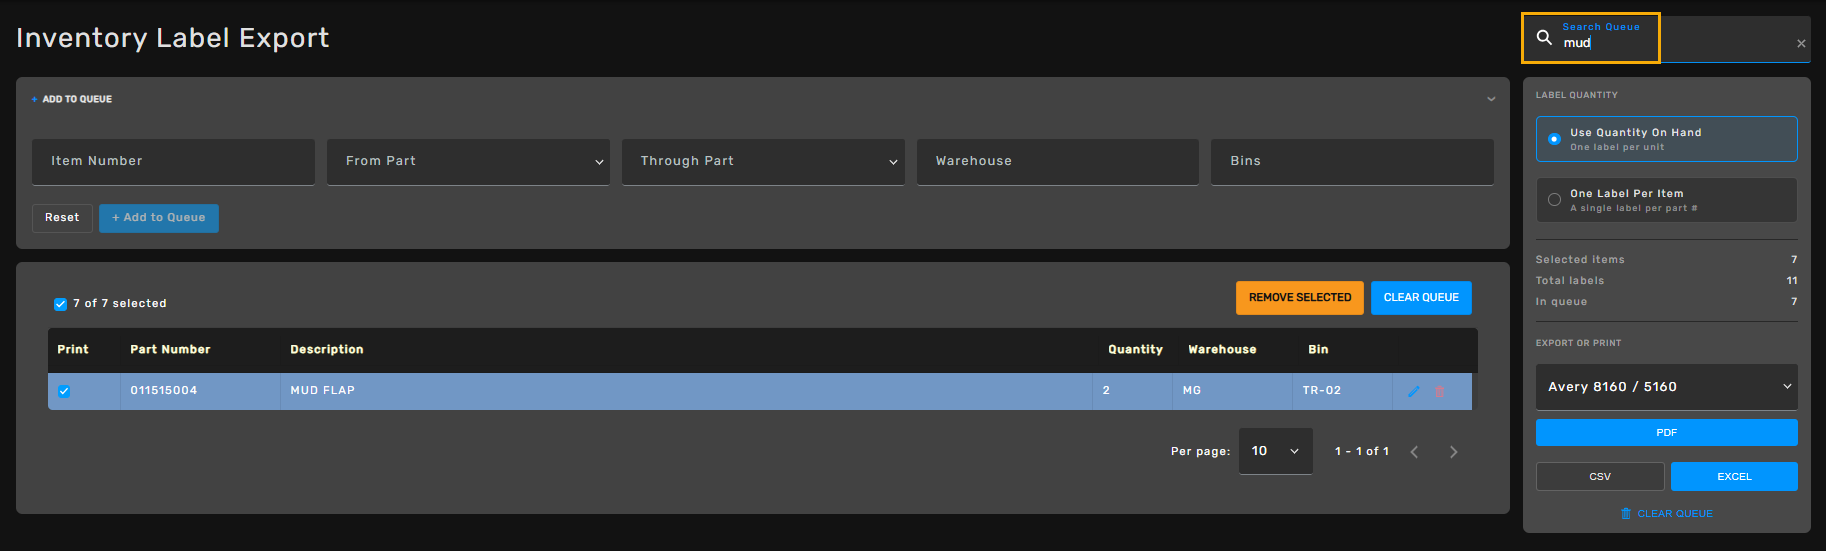
Task: Open the Through Part dropdown
Action: pos(763,162)
